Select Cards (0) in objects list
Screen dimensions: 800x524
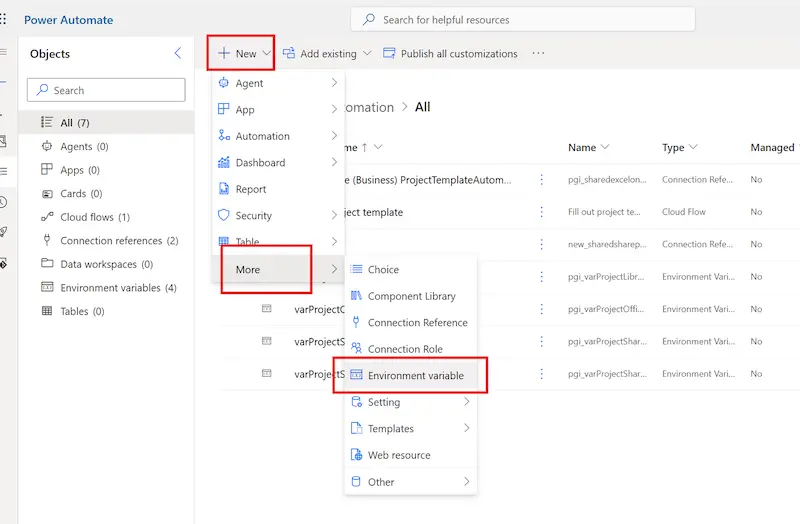coord(106,193)
